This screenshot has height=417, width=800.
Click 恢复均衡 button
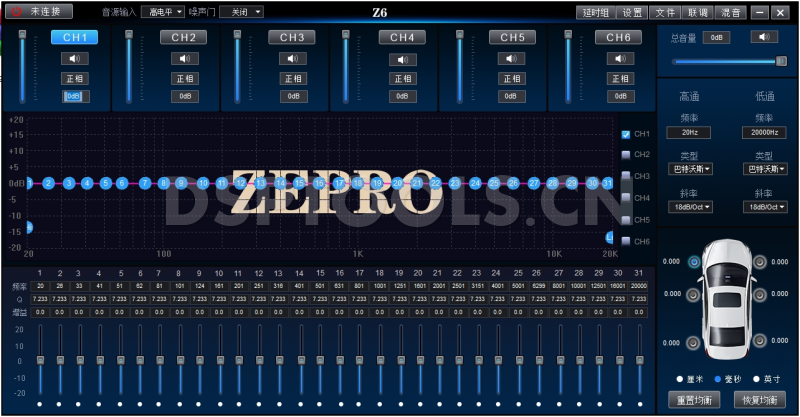(760, 400)
